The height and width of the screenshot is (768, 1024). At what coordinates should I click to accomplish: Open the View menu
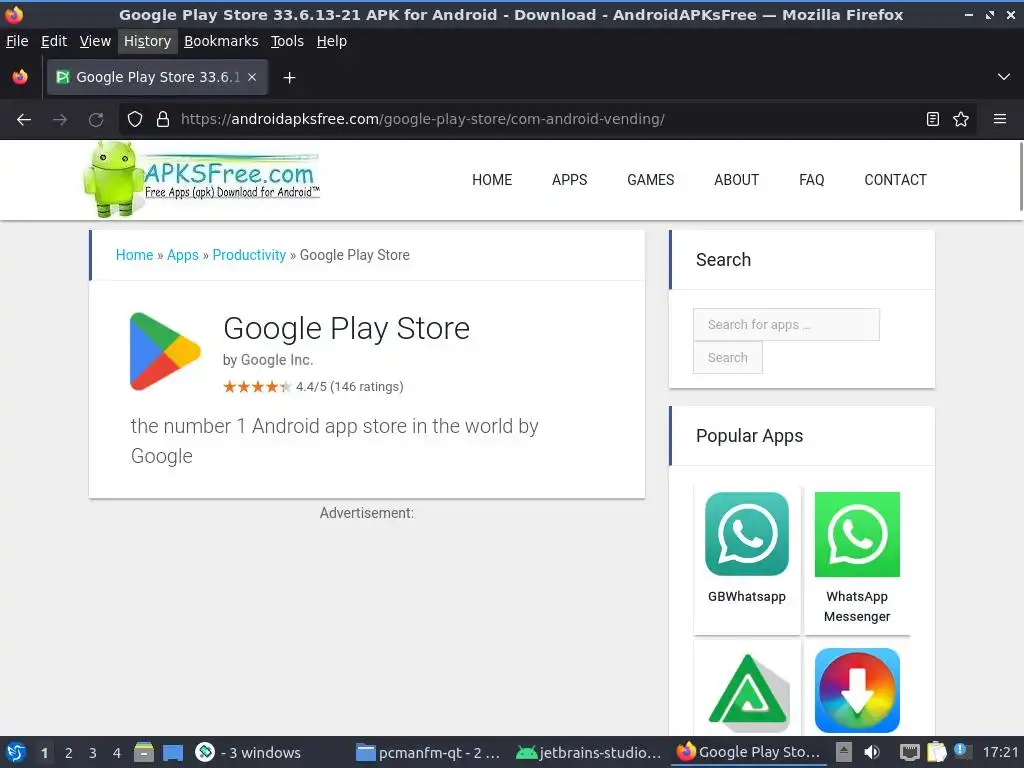pyautogui.click(x=95, y=41)
